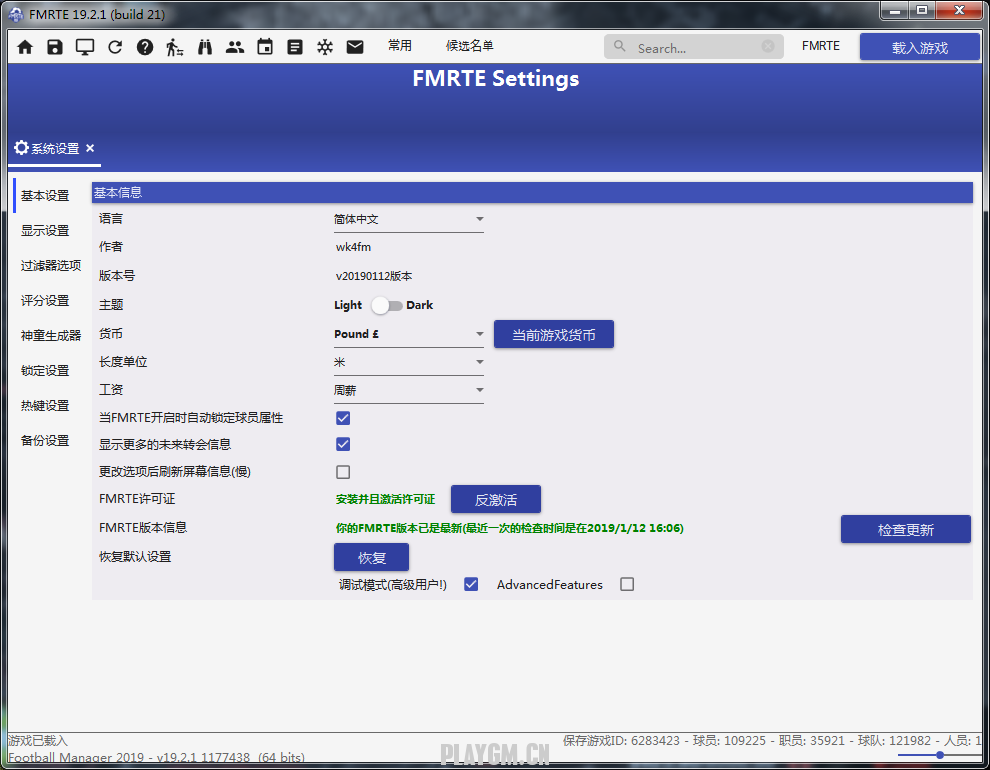Image resolution: width=990 pixels, height=770 pixels.
Task: Select 锁定设置 in the sidebar
Action: point(45,370)
